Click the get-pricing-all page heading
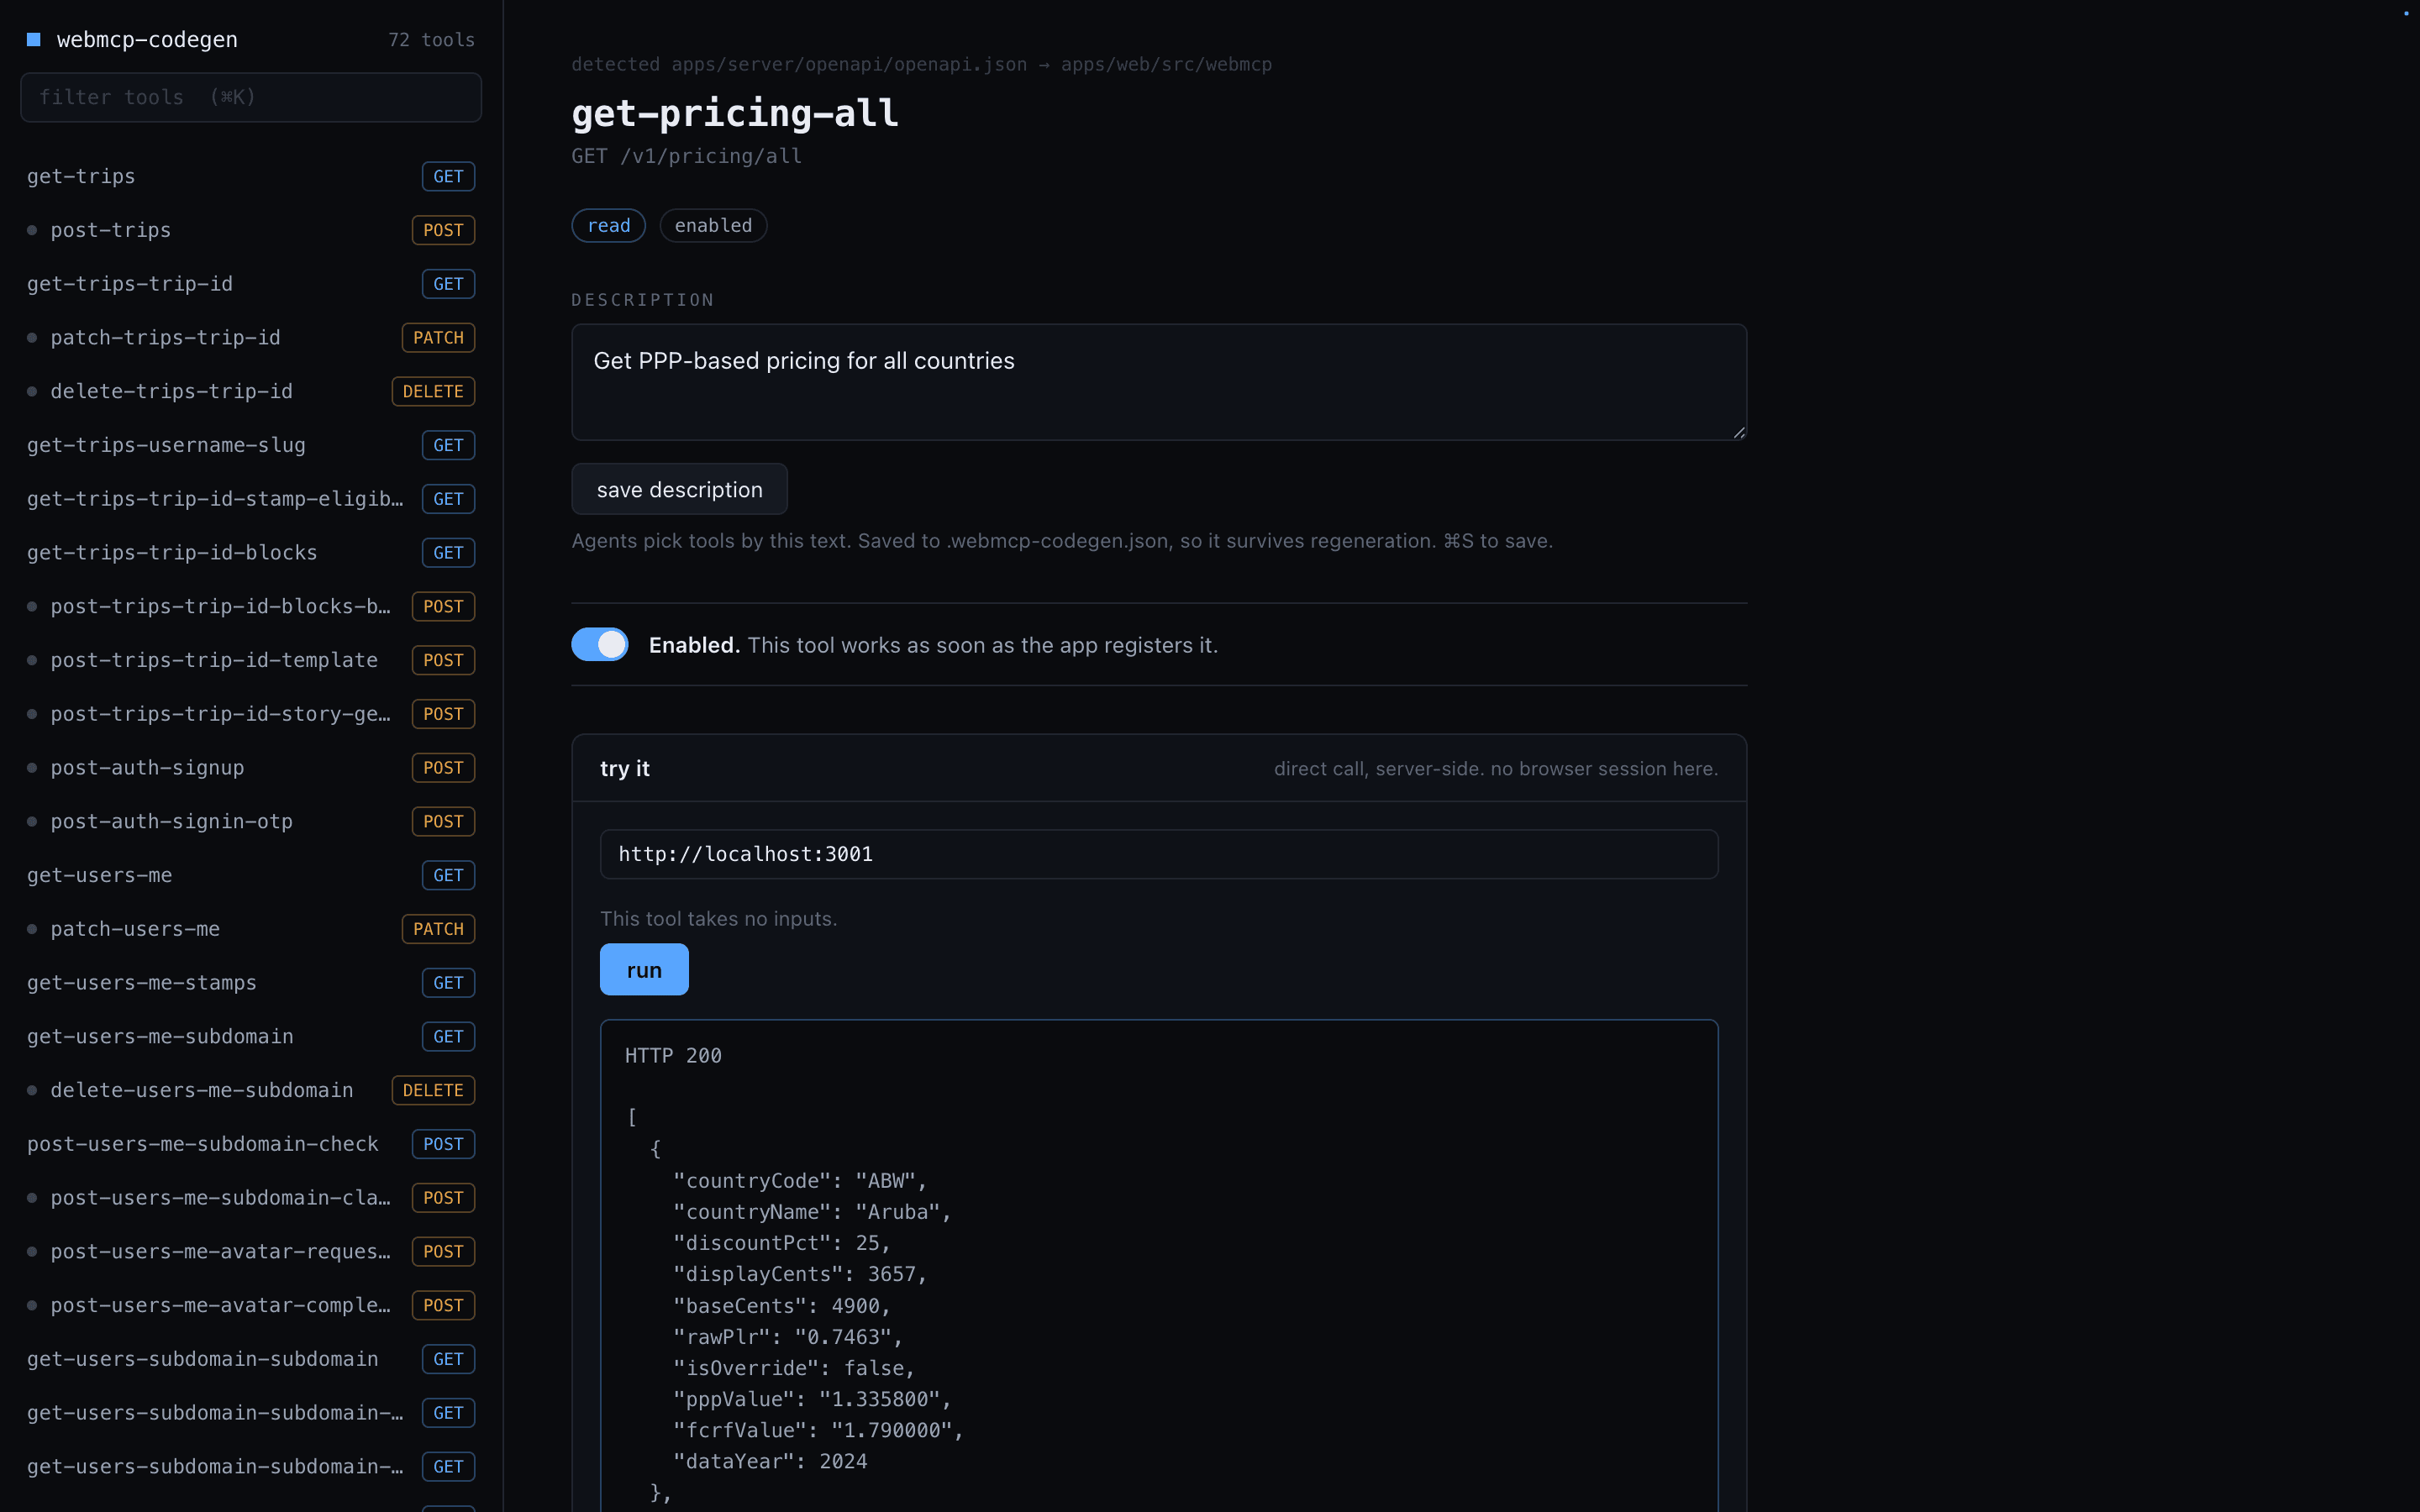This screenshot has width=2420, height=1512. tap(735, 113)
